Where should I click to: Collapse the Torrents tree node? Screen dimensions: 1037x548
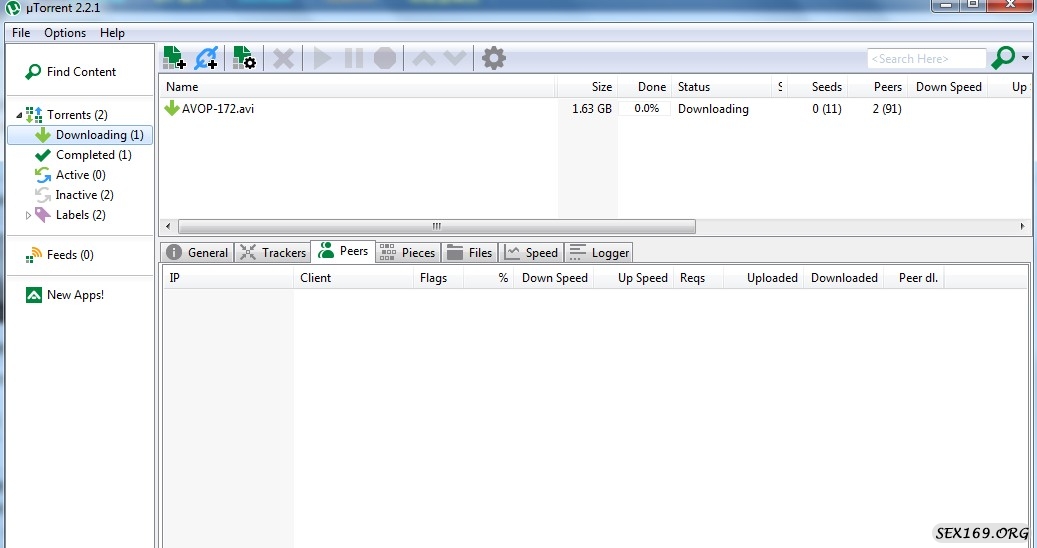pyautogui.click(x=19, y=115)
